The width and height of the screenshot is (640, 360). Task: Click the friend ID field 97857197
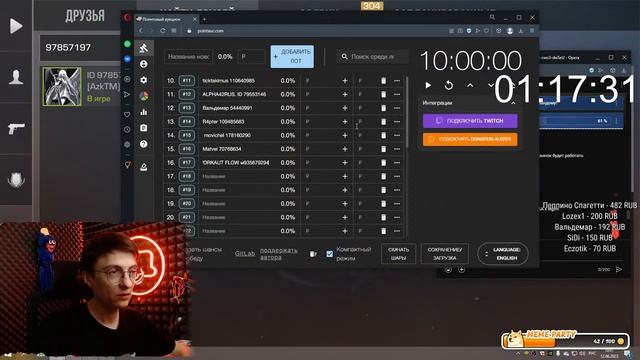(81, 47)
